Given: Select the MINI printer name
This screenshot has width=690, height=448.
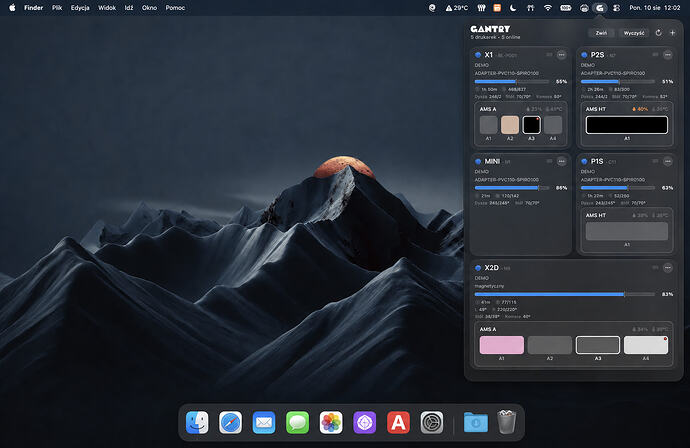Looking at the screenshot, I should (x=492, y=162).
